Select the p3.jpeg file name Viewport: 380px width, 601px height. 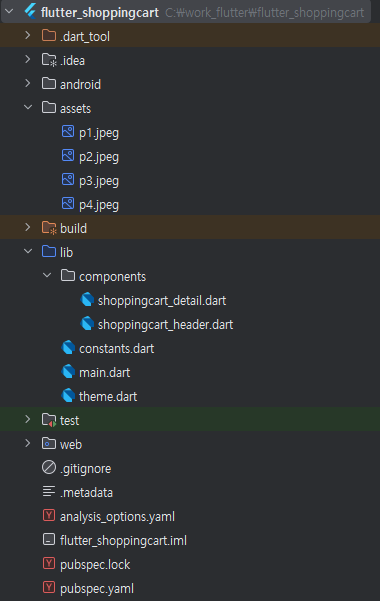click(99, 181)
